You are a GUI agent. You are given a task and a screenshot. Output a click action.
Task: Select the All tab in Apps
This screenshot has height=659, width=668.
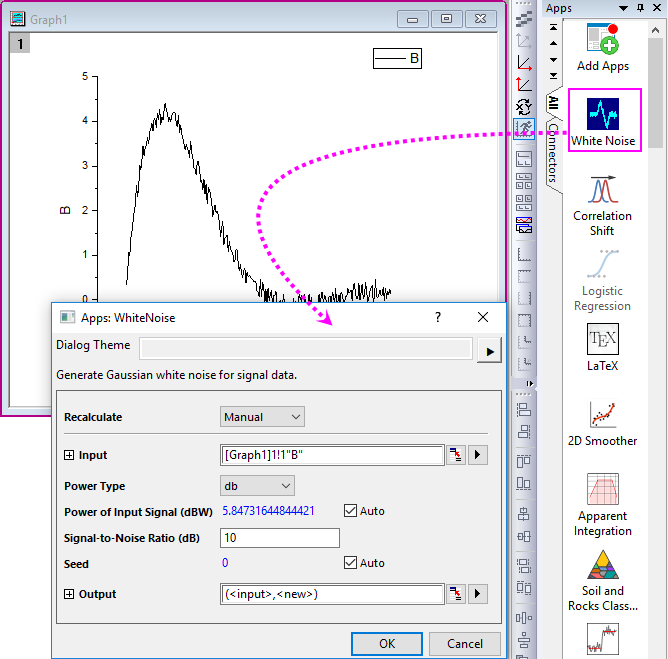[x=553, y=104]
